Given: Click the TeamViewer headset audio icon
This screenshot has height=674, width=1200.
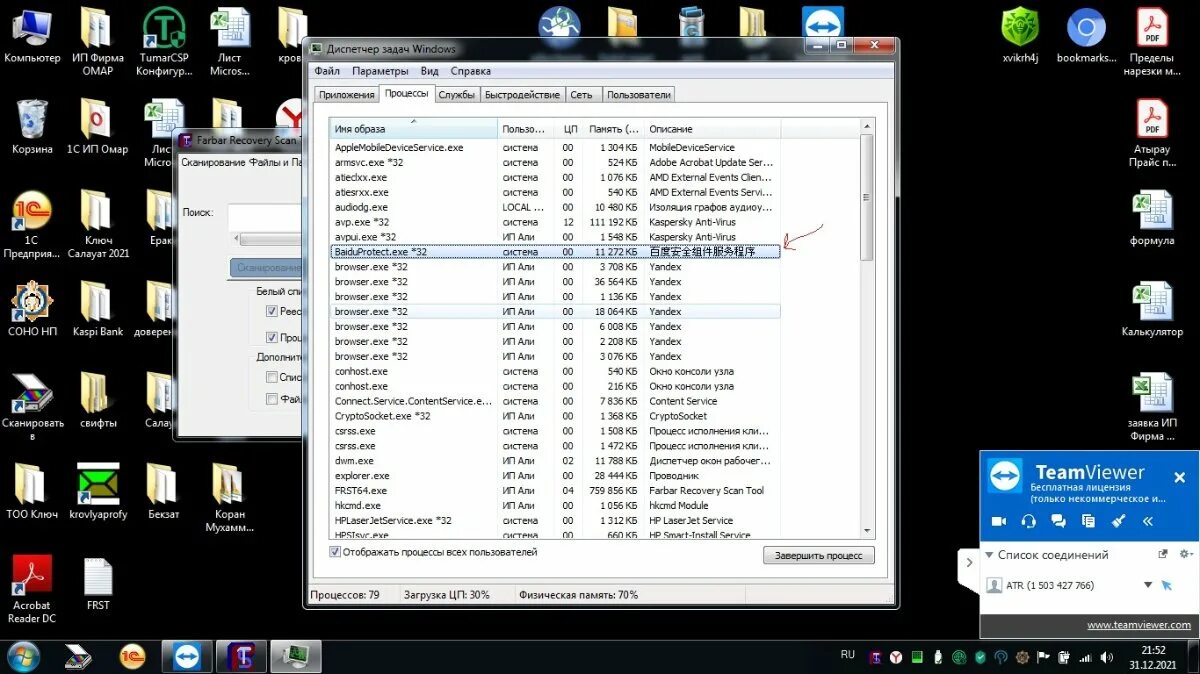Looking at the screenshot, I should point(1028,521).
